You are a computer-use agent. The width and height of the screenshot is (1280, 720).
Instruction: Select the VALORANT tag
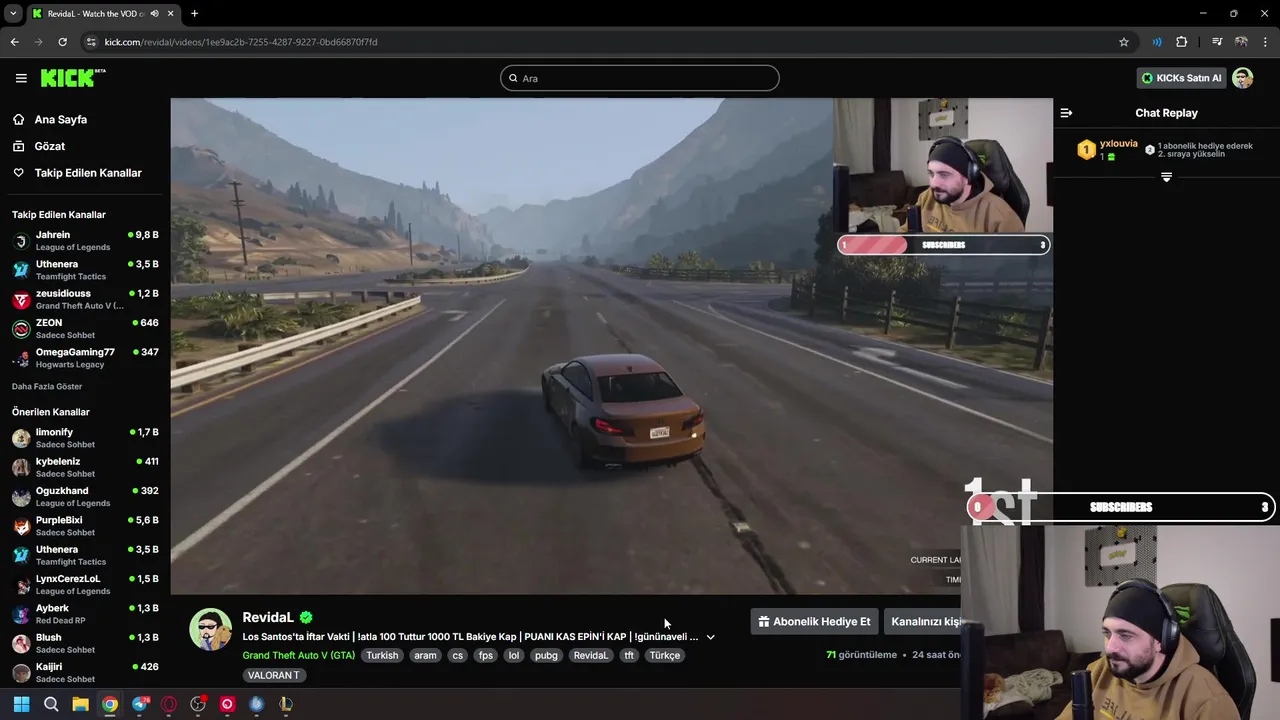click(x=274, y=675)
